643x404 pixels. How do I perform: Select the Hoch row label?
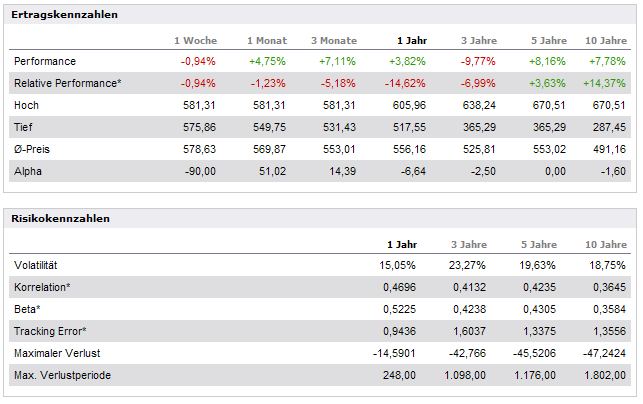point(27,105)
